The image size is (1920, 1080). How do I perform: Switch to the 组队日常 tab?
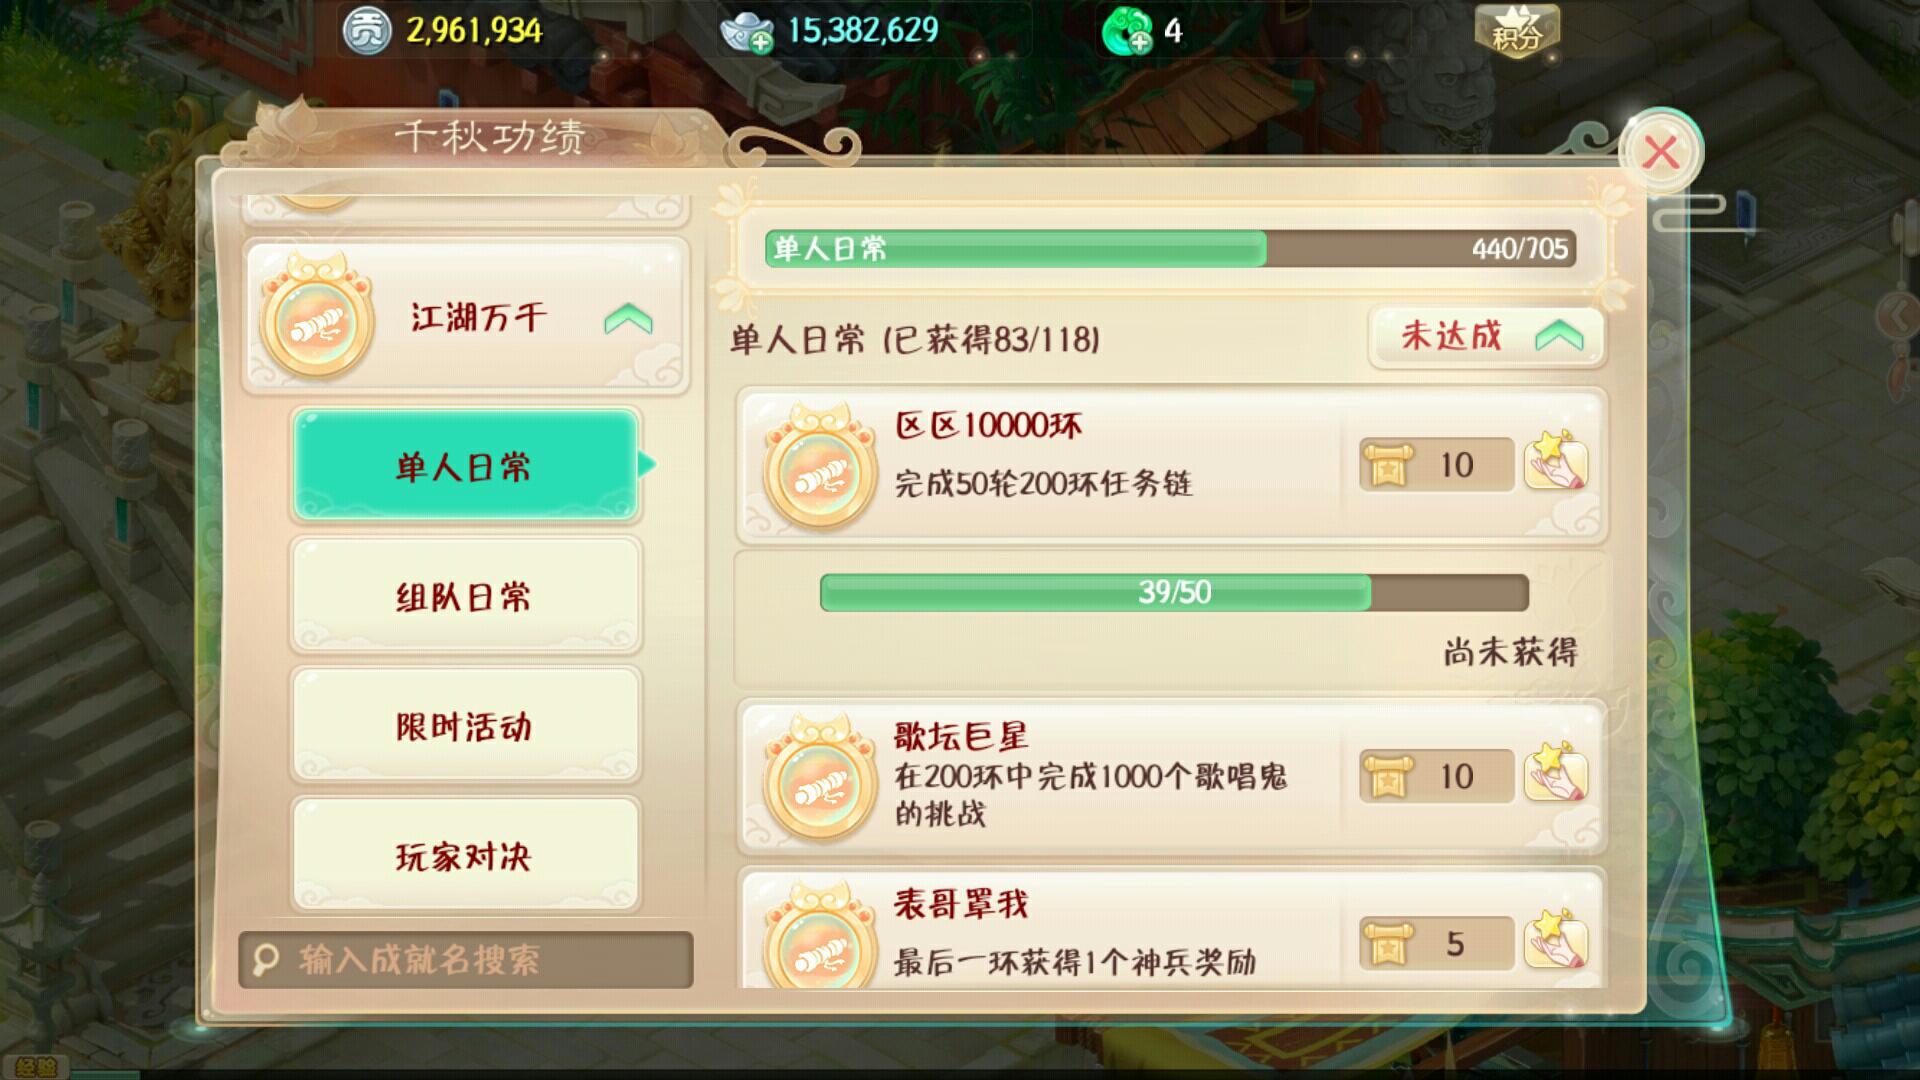point(465,596)
